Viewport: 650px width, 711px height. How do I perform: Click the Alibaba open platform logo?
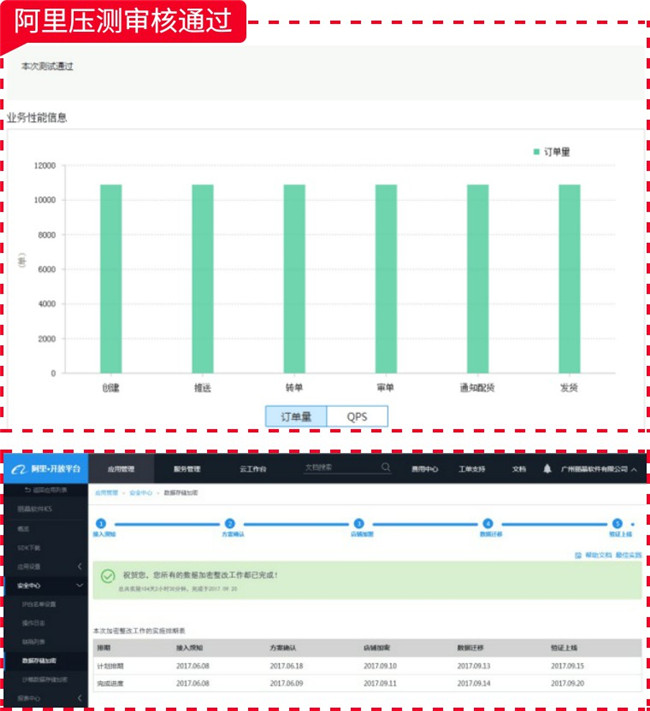46,468
